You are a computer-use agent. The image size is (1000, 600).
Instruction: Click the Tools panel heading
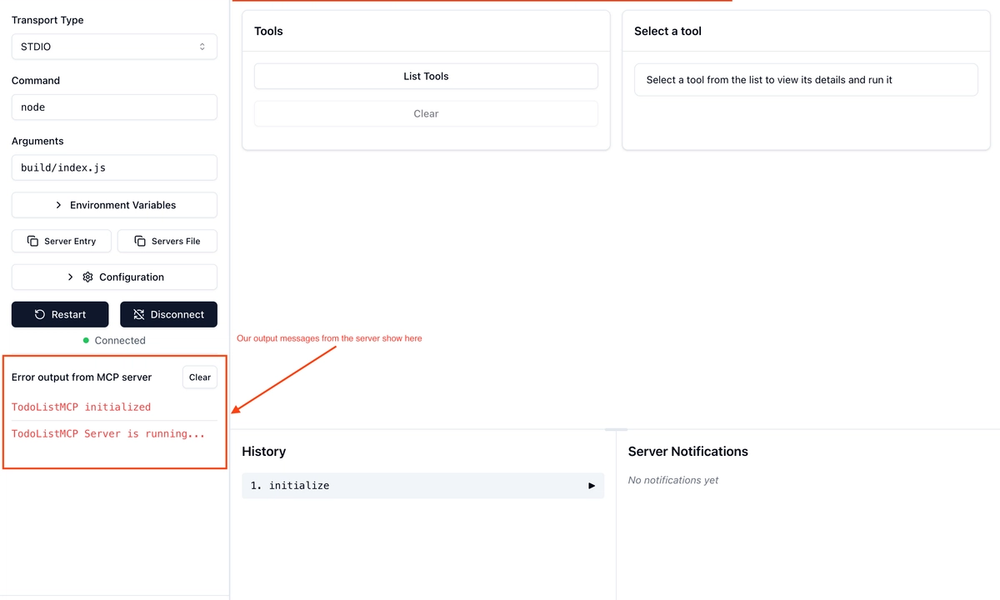pos(268,31)
